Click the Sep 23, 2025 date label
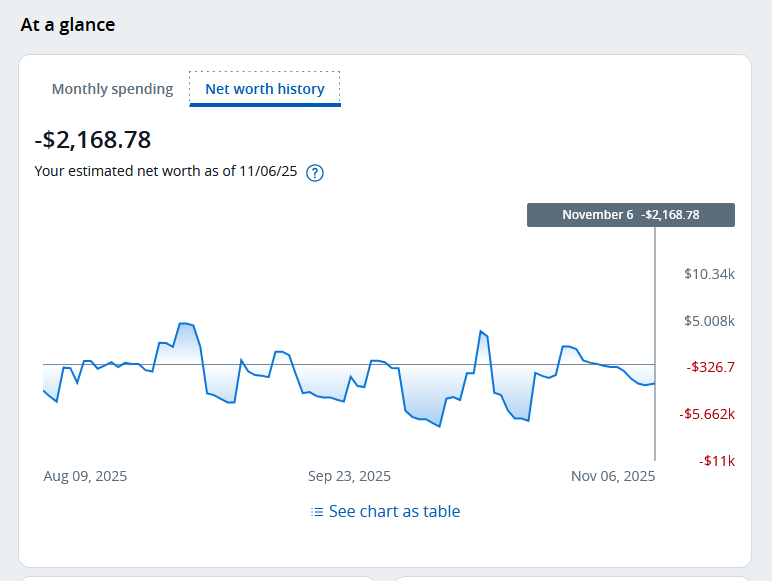The height and width of the screenshot is (581, 772). tap(349, 476)
